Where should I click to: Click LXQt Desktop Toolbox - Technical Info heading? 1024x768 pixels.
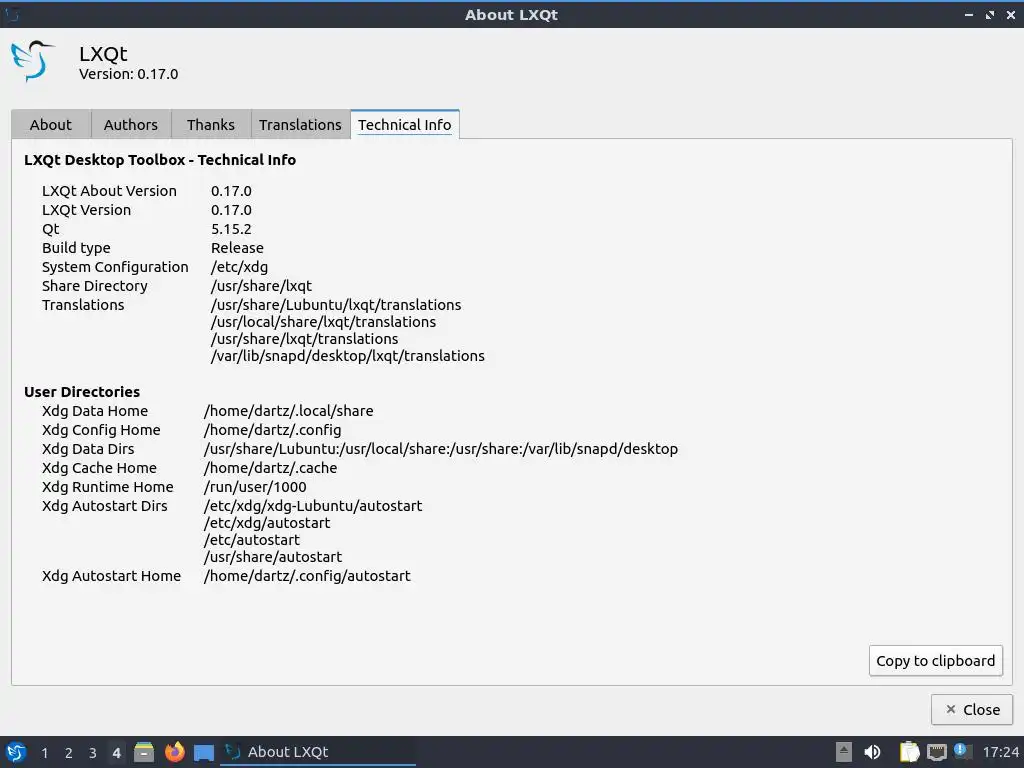click(x=160, y=160)
